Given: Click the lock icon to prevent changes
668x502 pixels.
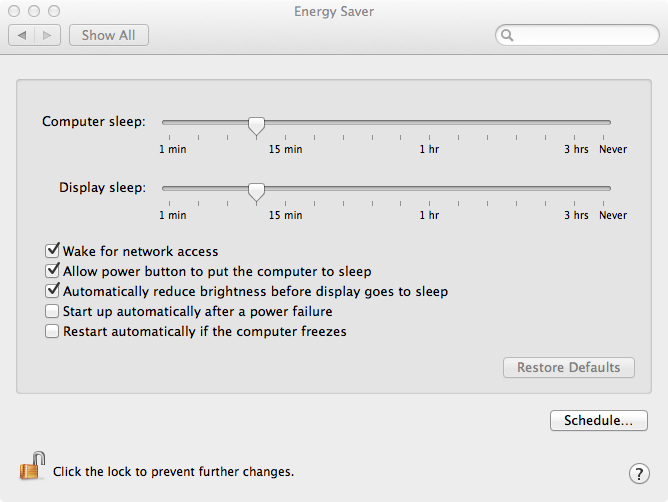Looking at the screenshot, I should click(x=32, y=466).
